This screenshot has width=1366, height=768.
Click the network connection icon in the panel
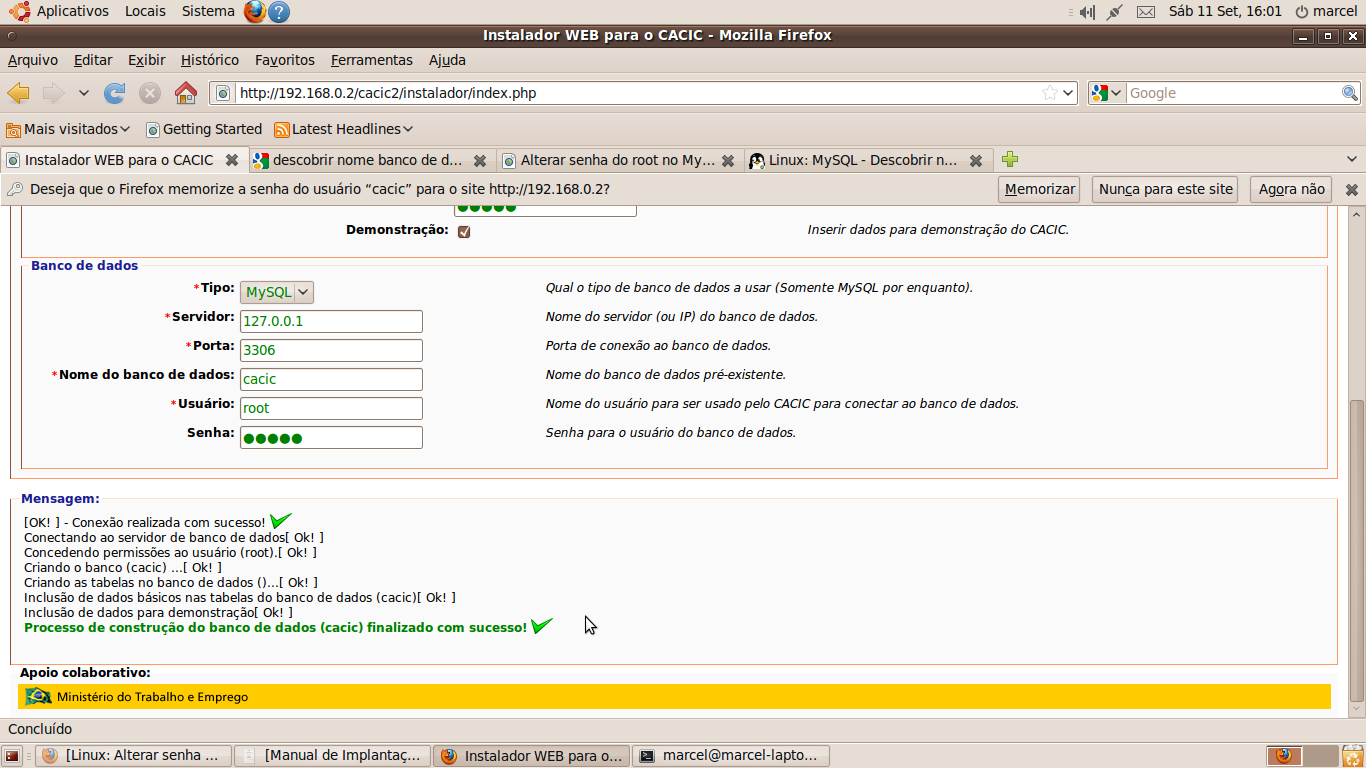click(1115, 12)
